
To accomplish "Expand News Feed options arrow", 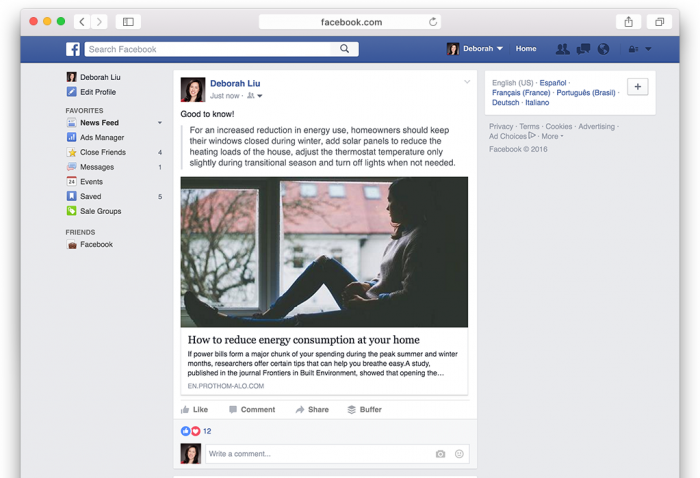I will pos(159,123).
